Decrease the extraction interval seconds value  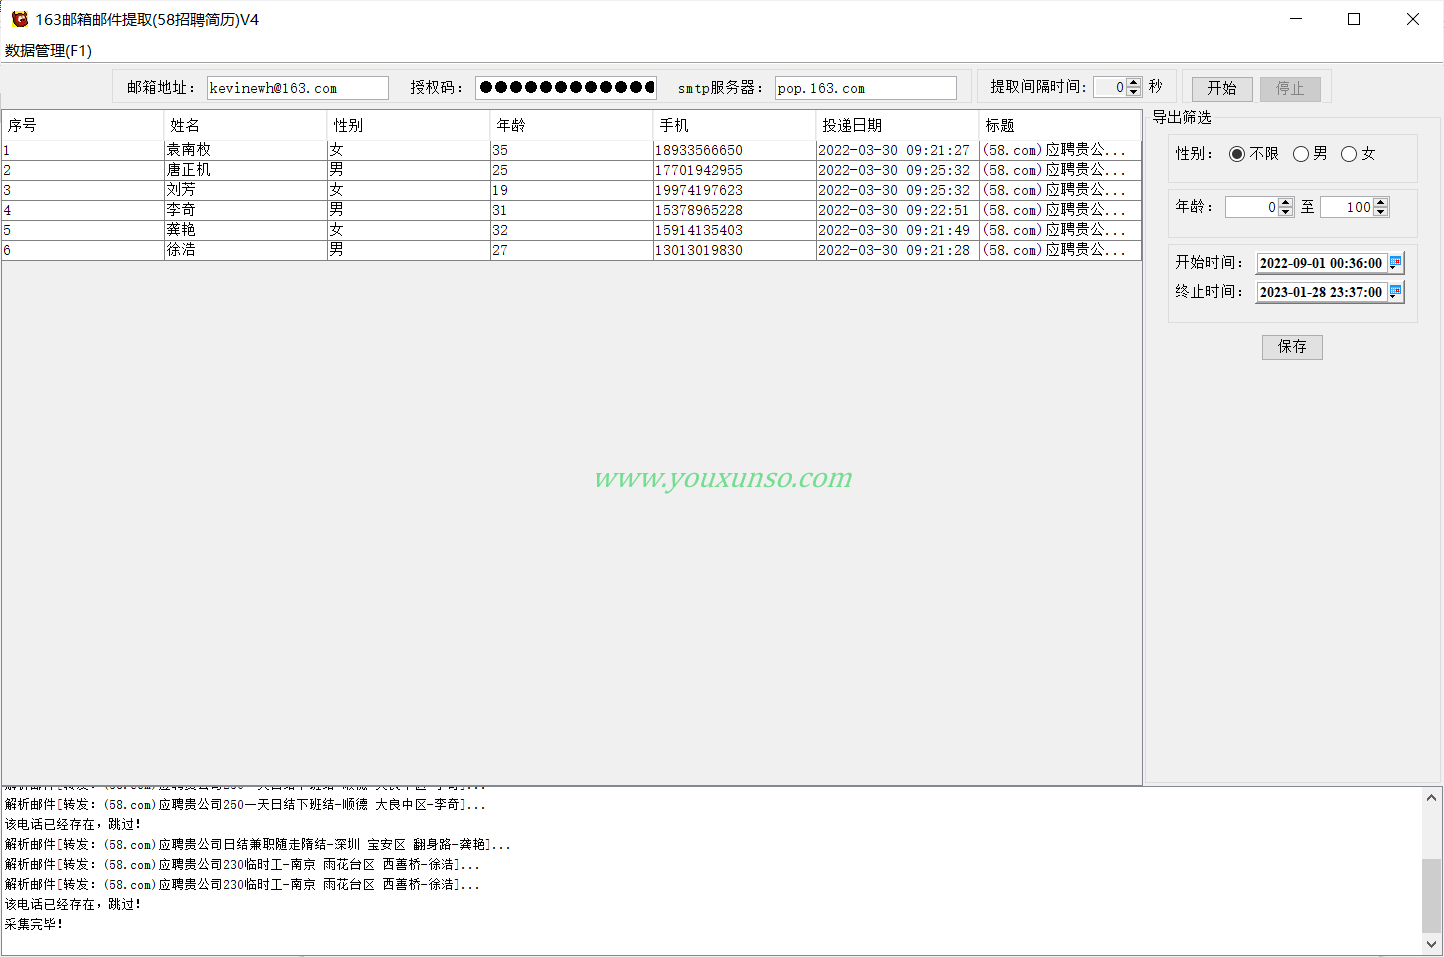(x=1133, y=92)
